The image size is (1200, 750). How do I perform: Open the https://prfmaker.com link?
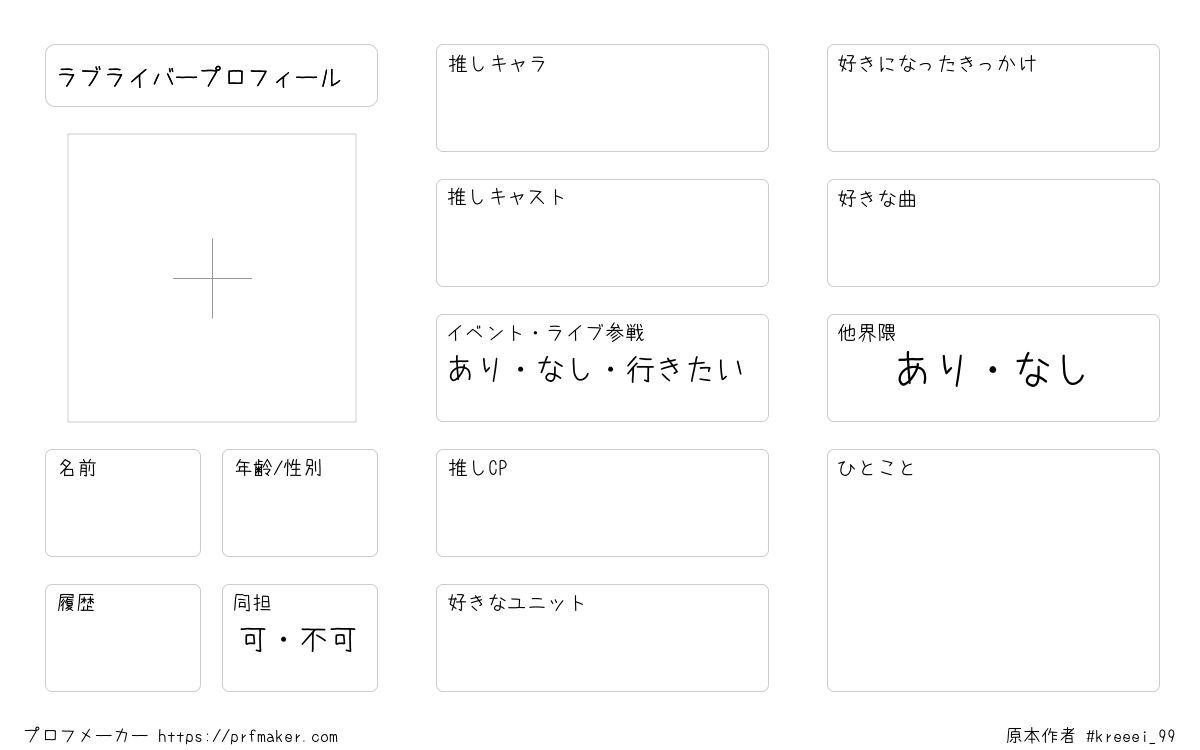coord(248,737)
